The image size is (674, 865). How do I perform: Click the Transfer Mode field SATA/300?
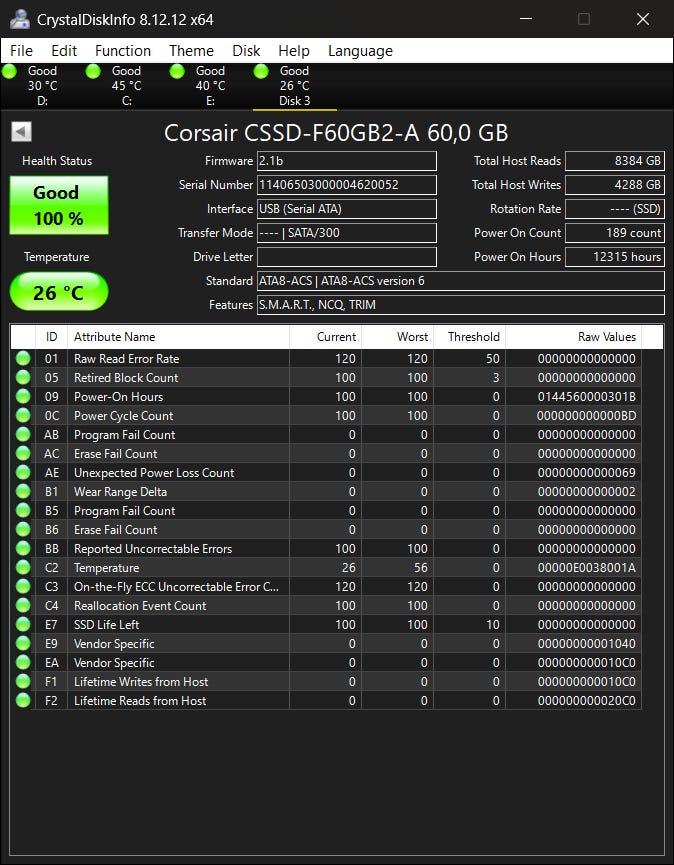tap(346, 233)
